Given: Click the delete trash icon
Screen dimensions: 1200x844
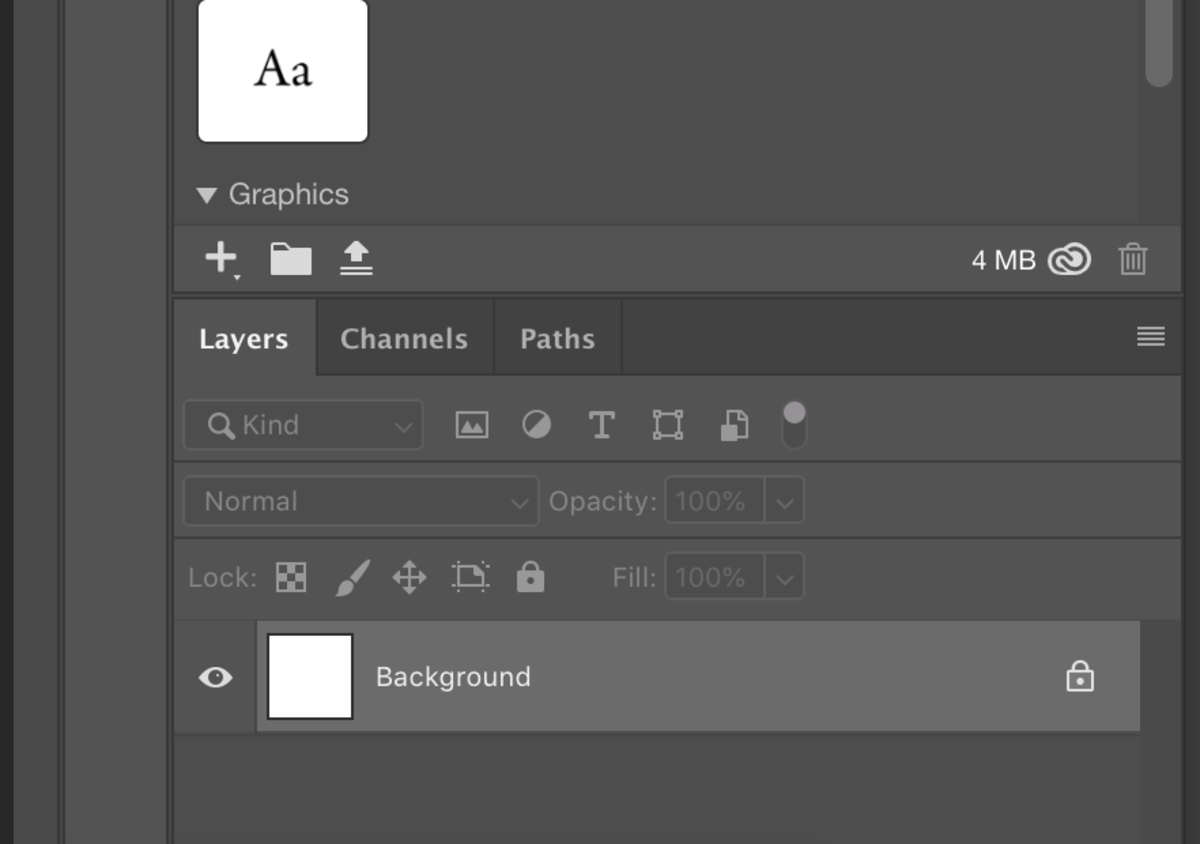Looking at the screenshot, I should pos(1133,259).
